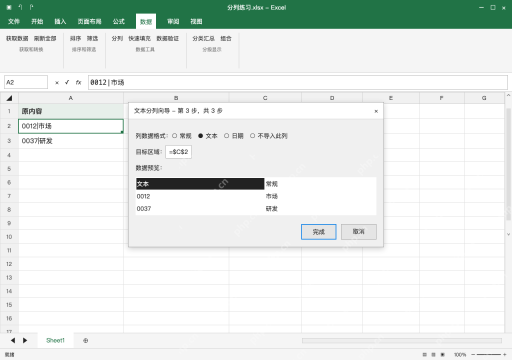The width and height of the screenshot is (512, 360).
Task: Confirm formula entry with the checkmark icon
Action: pos(67,82)
